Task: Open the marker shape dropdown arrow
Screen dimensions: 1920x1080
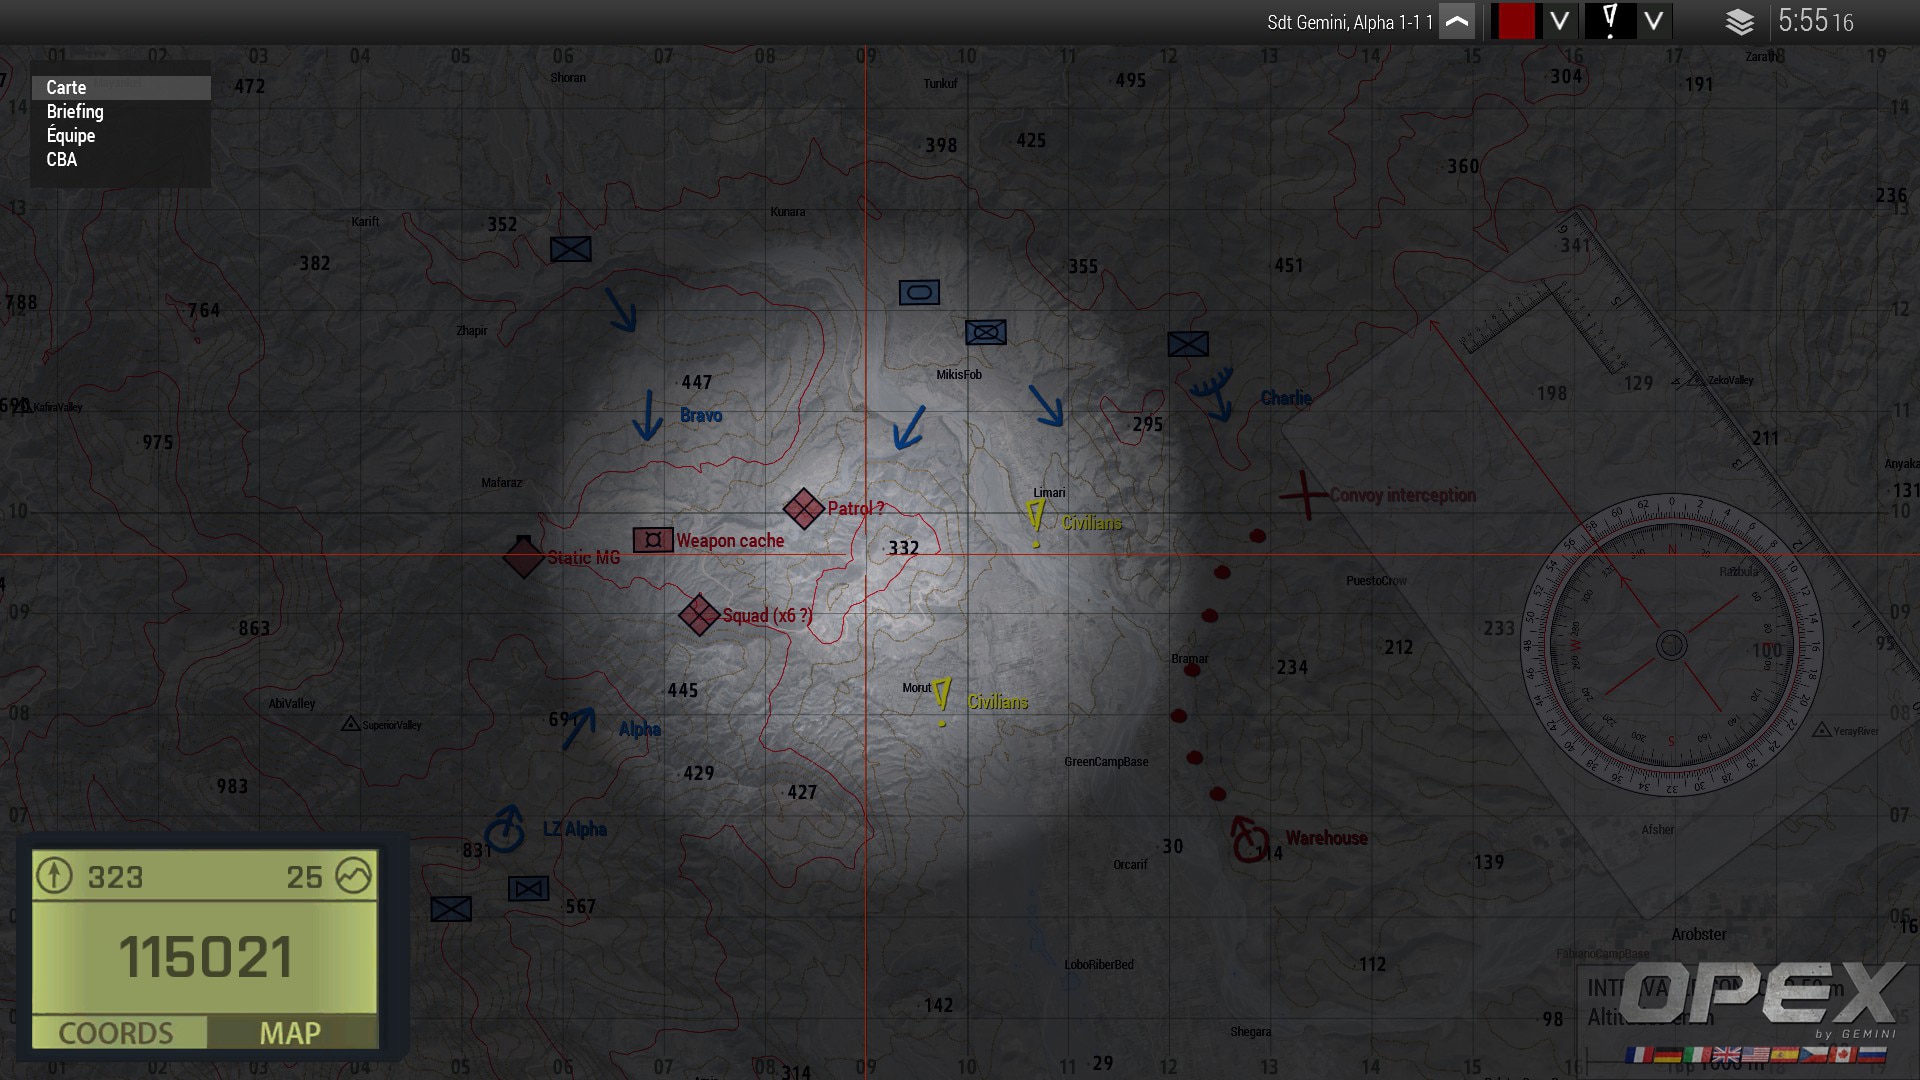Action: 1653,21
